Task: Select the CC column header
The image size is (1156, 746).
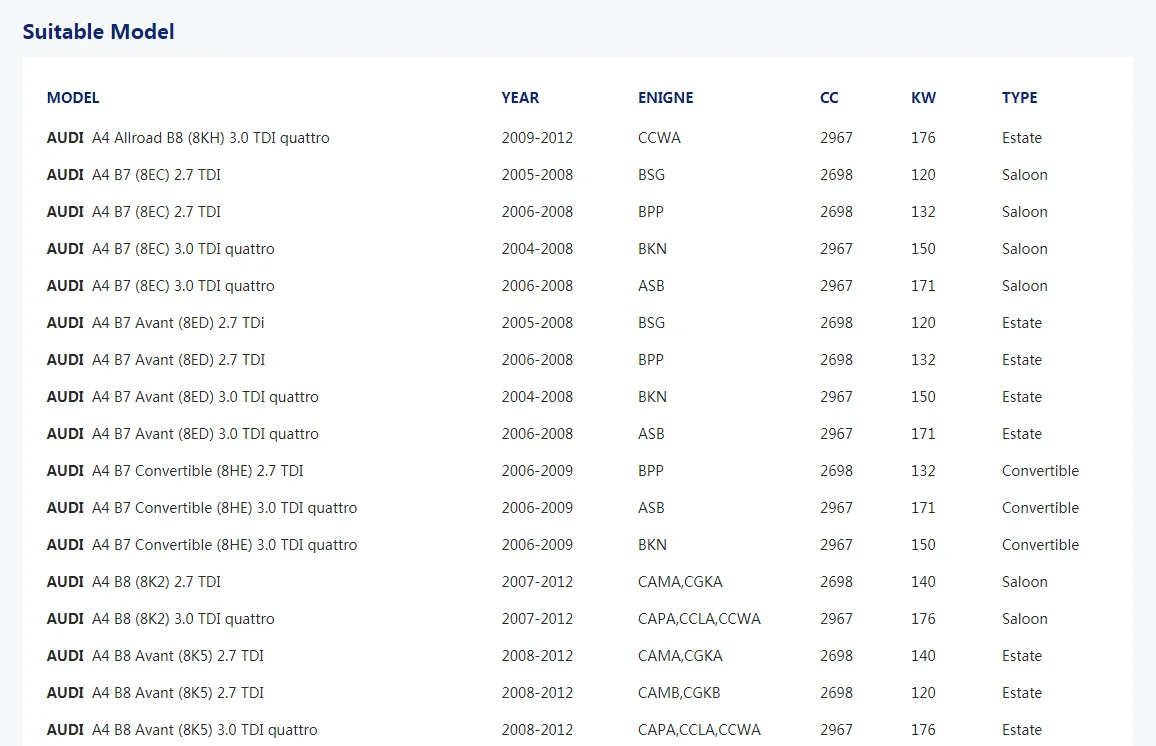Action: click(829, 98)
